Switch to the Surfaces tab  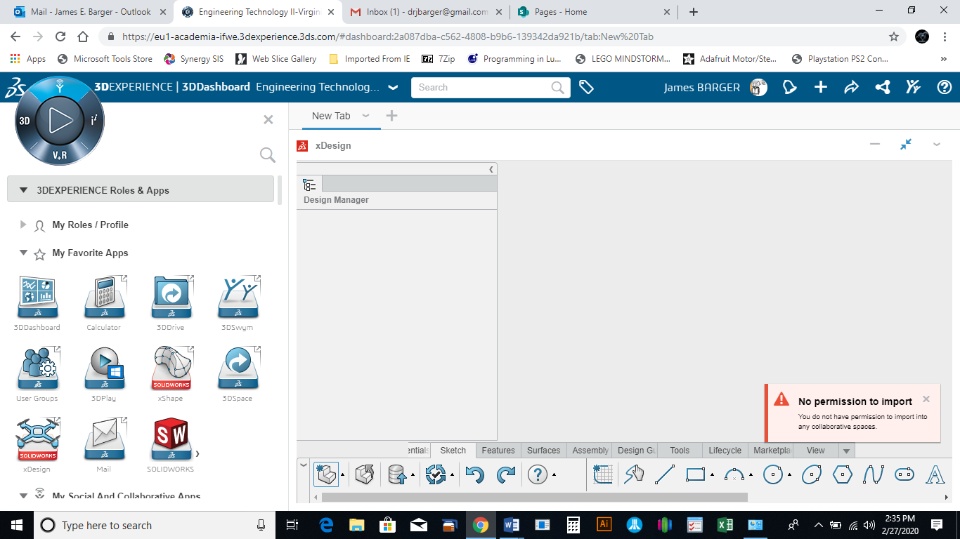[x=543, y=450]
